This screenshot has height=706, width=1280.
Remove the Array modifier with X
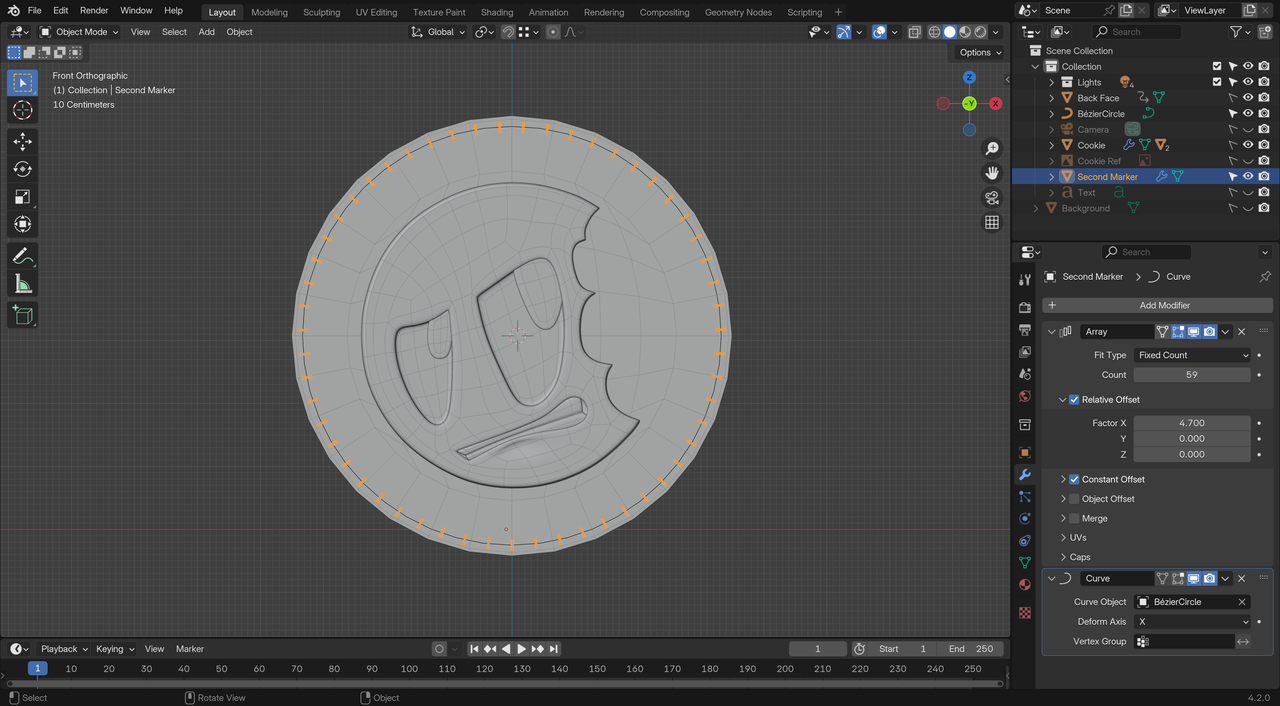[x=1241, y=331]
